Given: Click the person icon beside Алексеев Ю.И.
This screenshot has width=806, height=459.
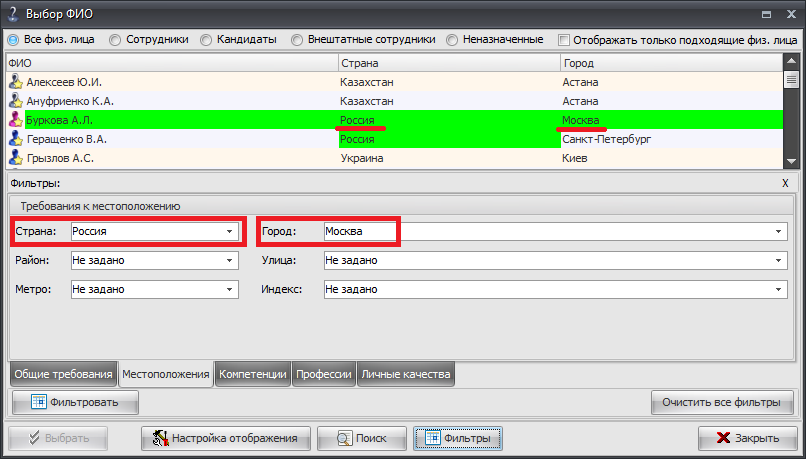Looking at the screenshot, I should coord(15,82).
